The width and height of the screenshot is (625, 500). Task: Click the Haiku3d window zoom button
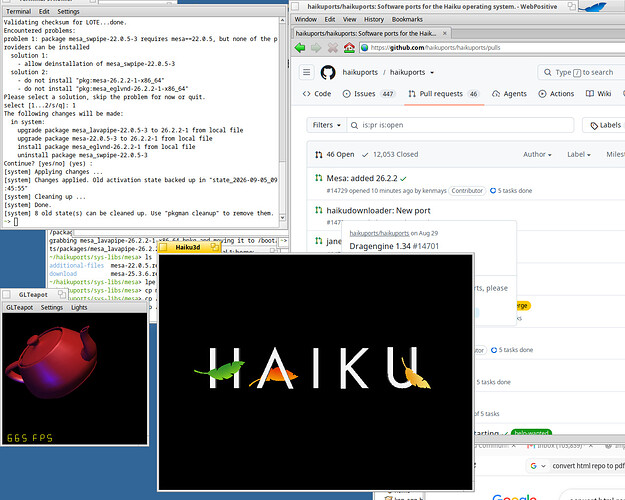(x=214, y=247)
